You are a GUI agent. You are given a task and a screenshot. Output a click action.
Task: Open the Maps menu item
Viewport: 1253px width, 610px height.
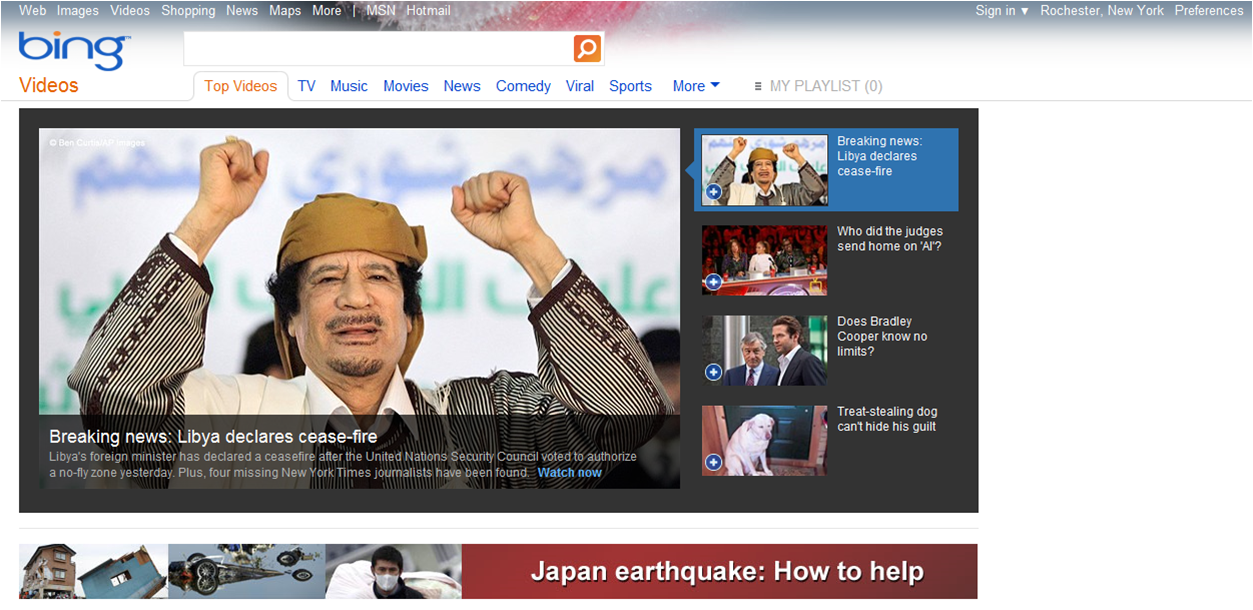(x=285, y=10)
